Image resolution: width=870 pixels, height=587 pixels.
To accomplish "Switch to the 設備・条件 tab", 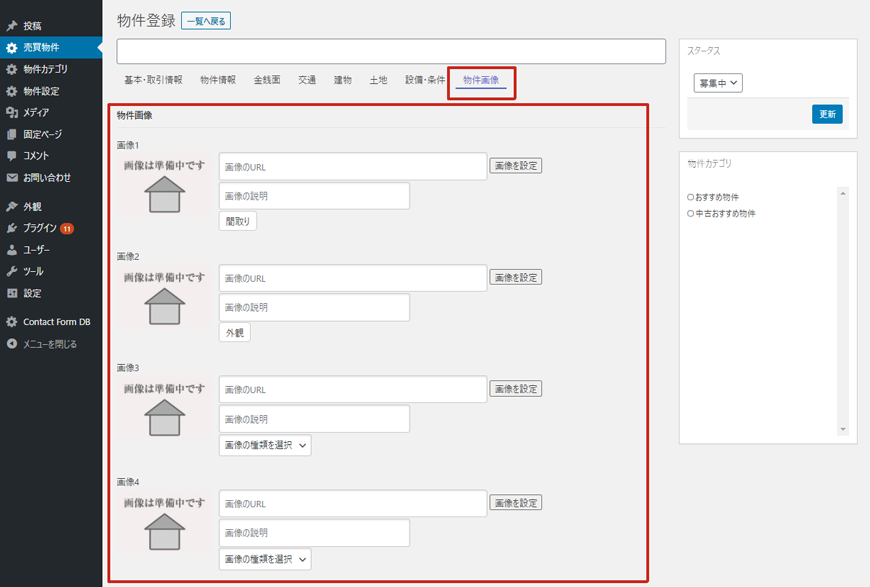I will [425, 80].
